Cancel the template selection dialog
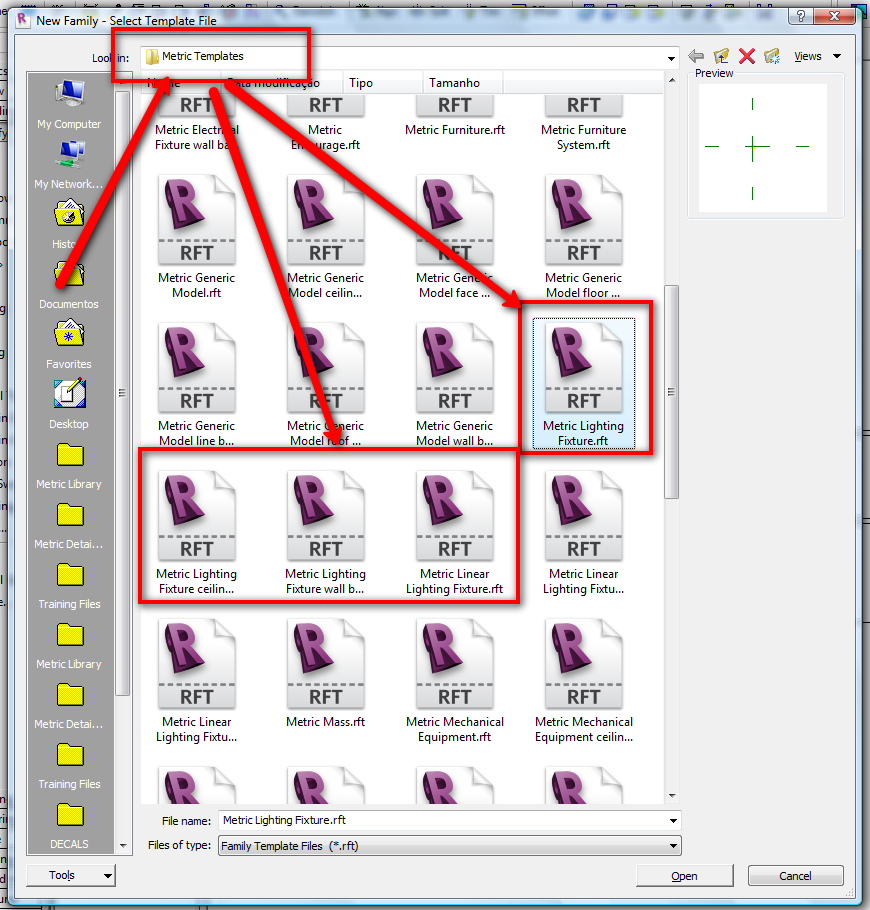Image resolution: width=870 pixels, height=910 pixels. pyautogui.click(x=795, y=876)
